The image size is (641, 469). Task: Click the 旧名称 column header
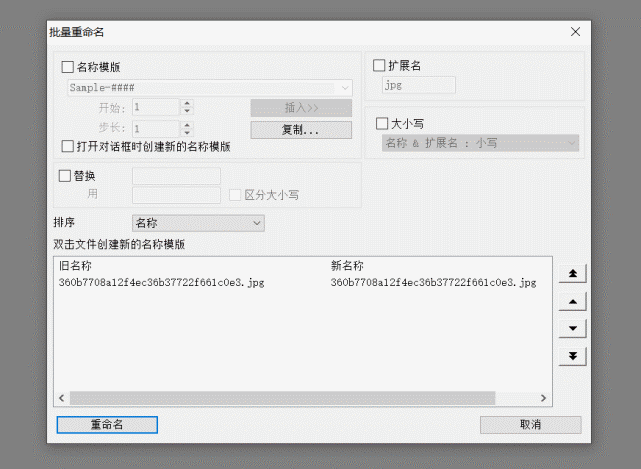coord(75,266)
